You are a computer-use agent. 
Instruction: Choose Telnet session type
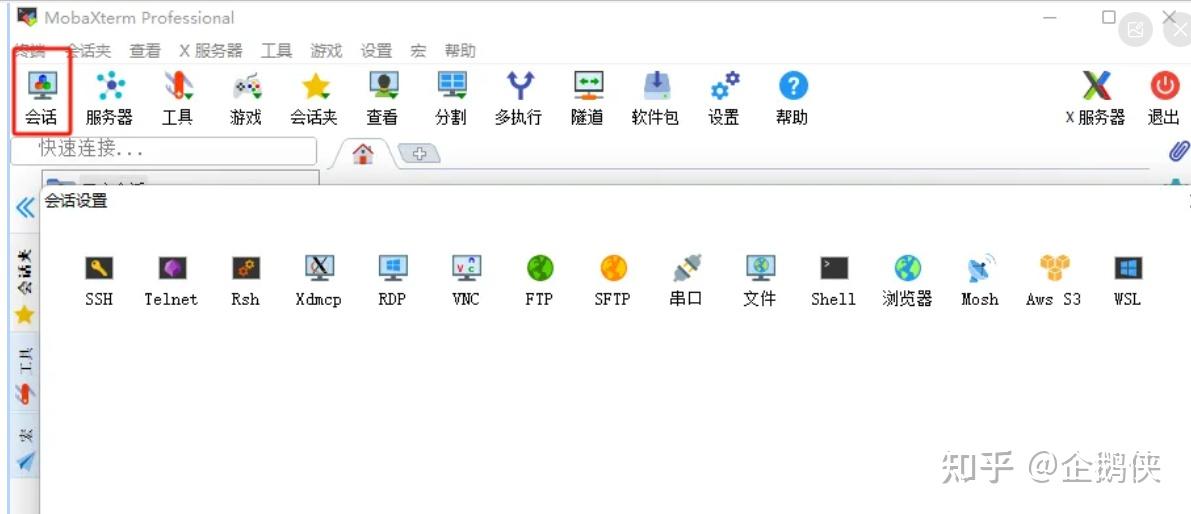(172, 280)
